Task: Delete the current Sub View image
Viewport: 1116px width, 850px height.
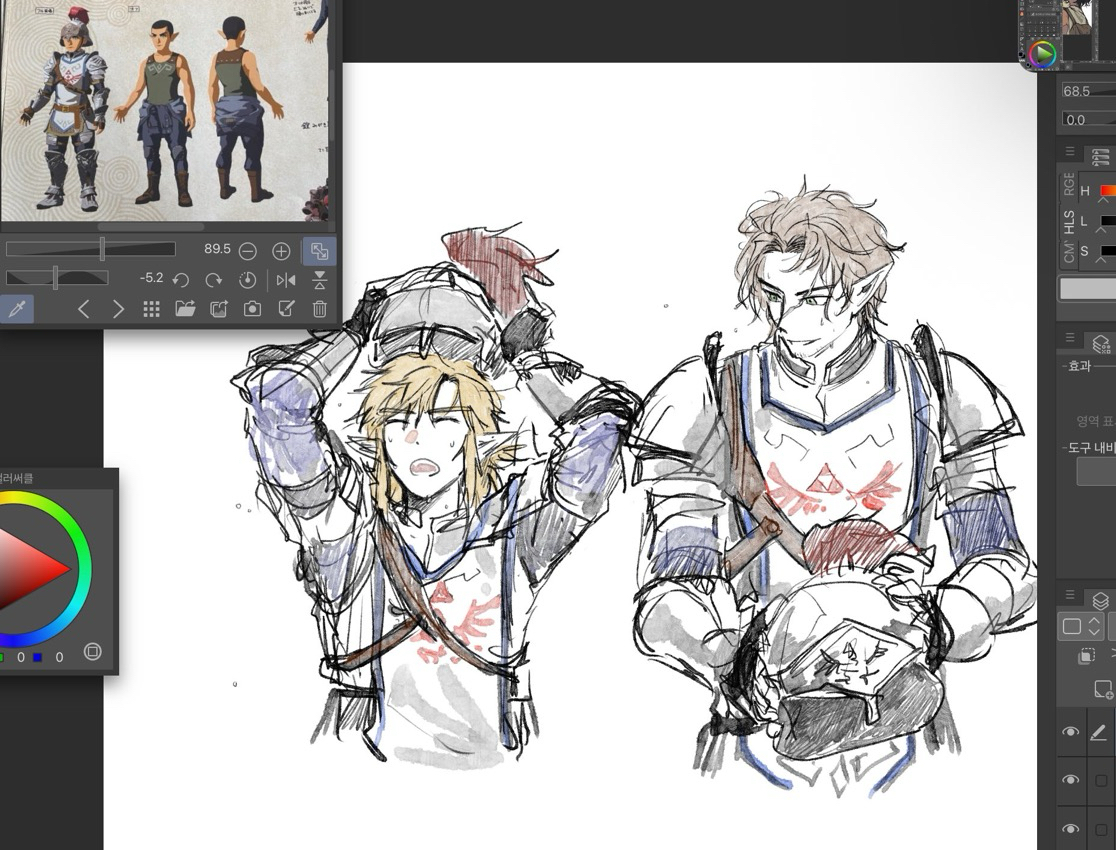Action: coord(319,310)
